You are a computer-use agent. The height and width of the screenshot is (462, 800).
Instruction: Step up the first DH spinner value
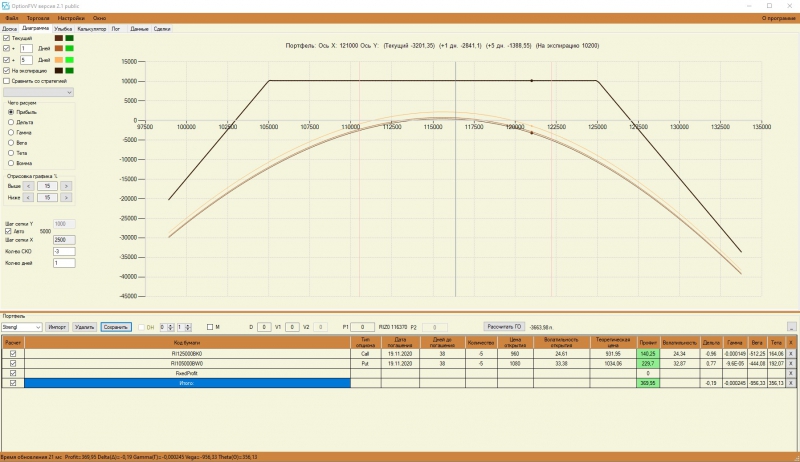[170, 325]
